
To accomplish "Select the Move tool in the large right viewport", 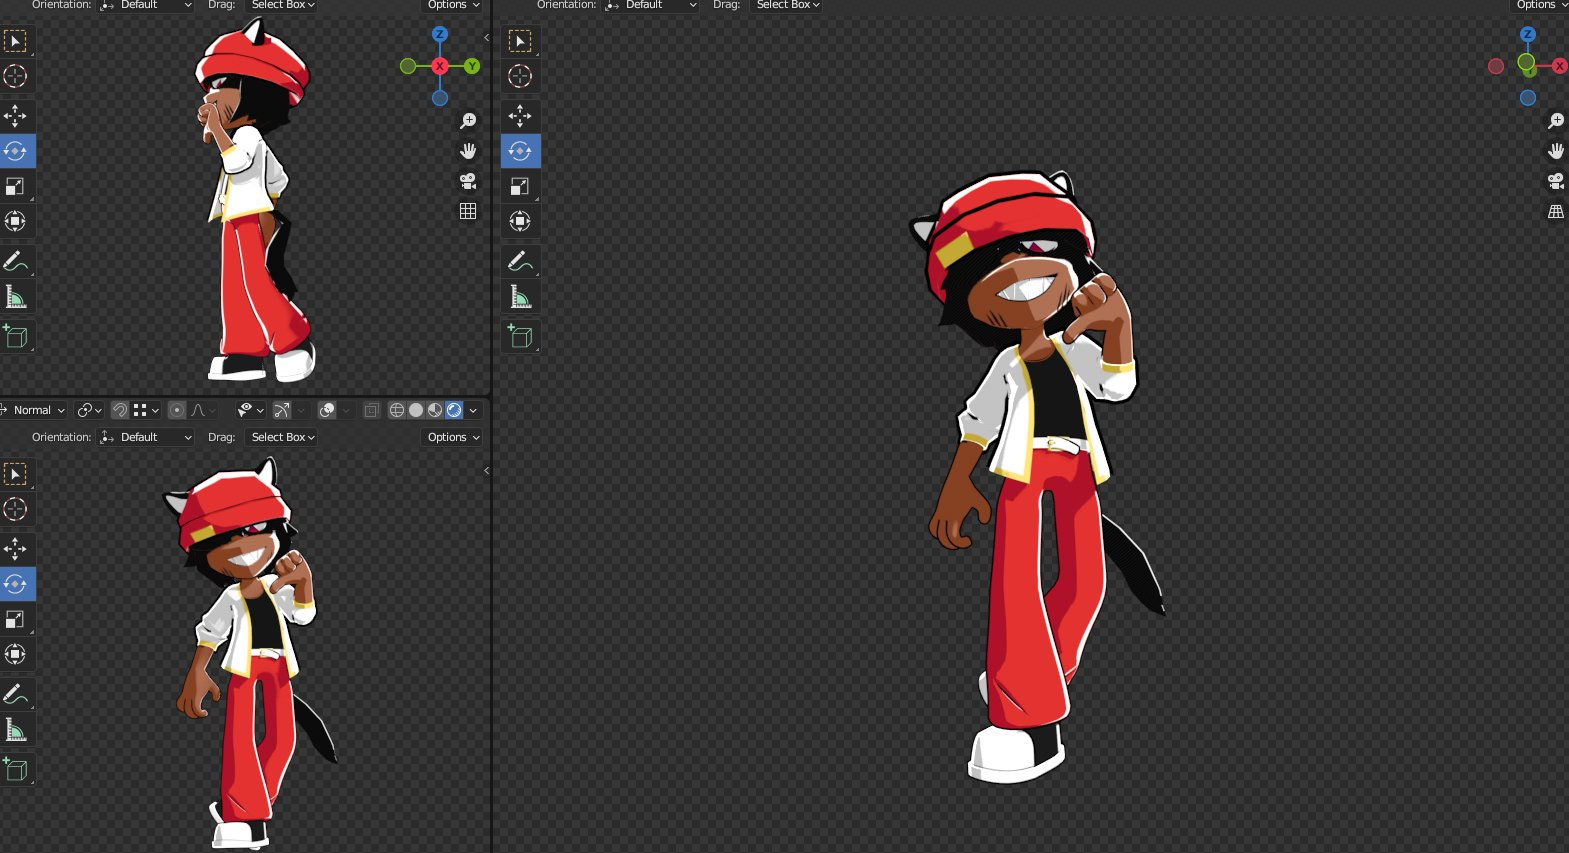I will [520, 116].
